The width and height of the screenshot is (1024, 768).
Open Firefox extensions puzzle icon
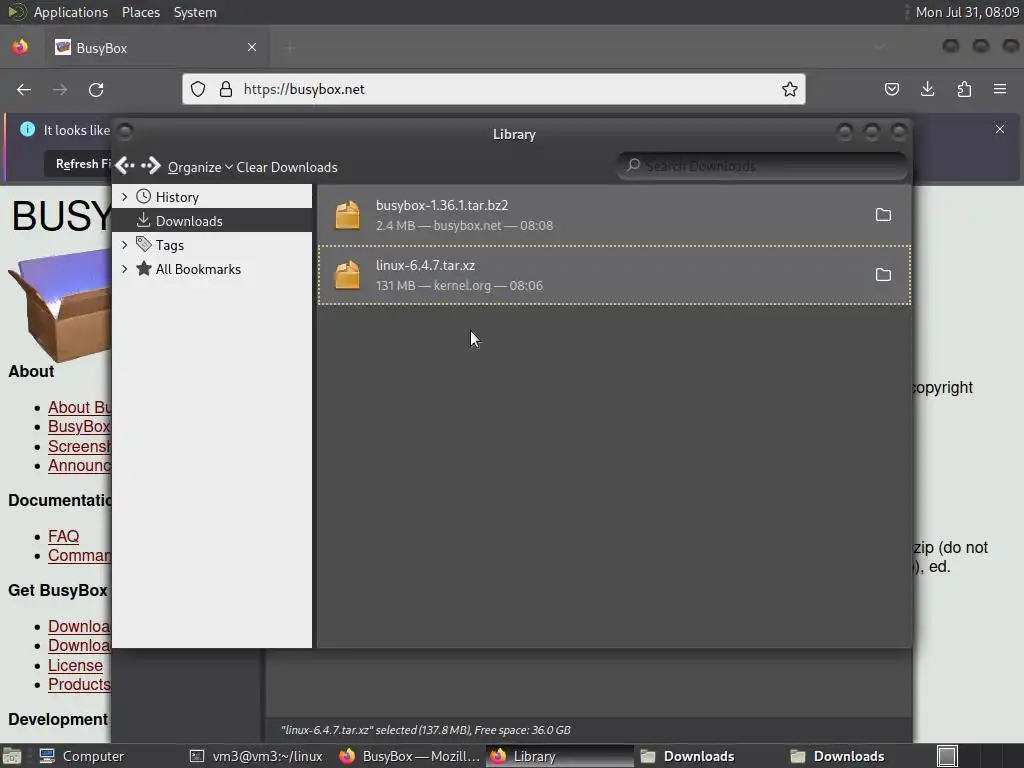tap(964, 89)
